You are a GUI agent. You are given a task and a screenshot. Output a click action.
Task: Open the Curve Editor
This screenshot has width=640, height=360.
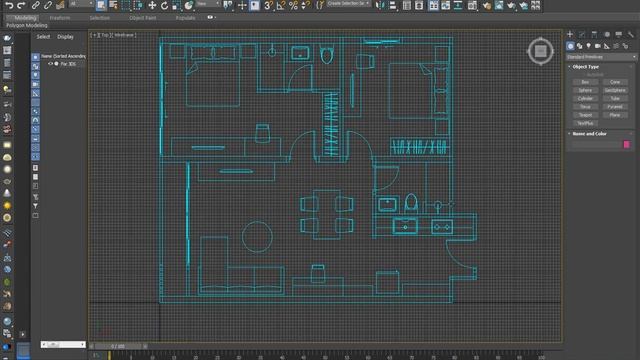(x=446, y=5)
